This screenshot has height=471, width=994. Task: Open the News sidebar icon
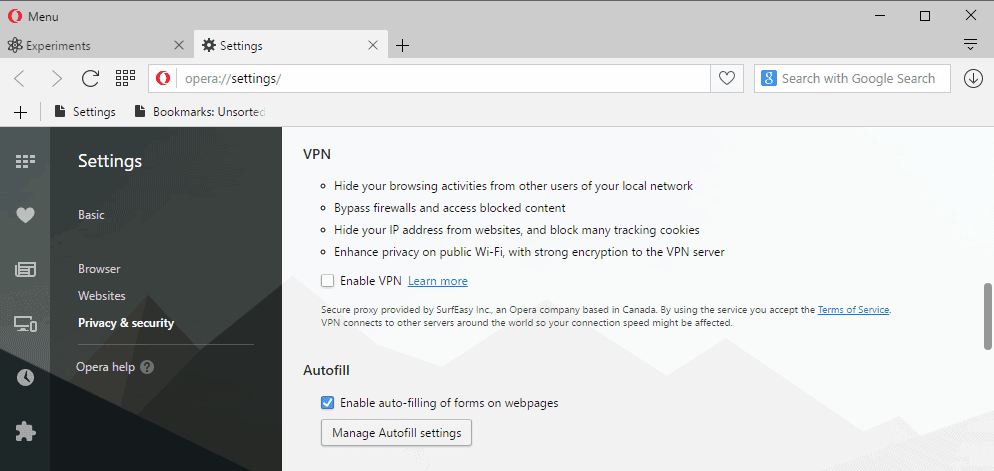click(25, 270)
